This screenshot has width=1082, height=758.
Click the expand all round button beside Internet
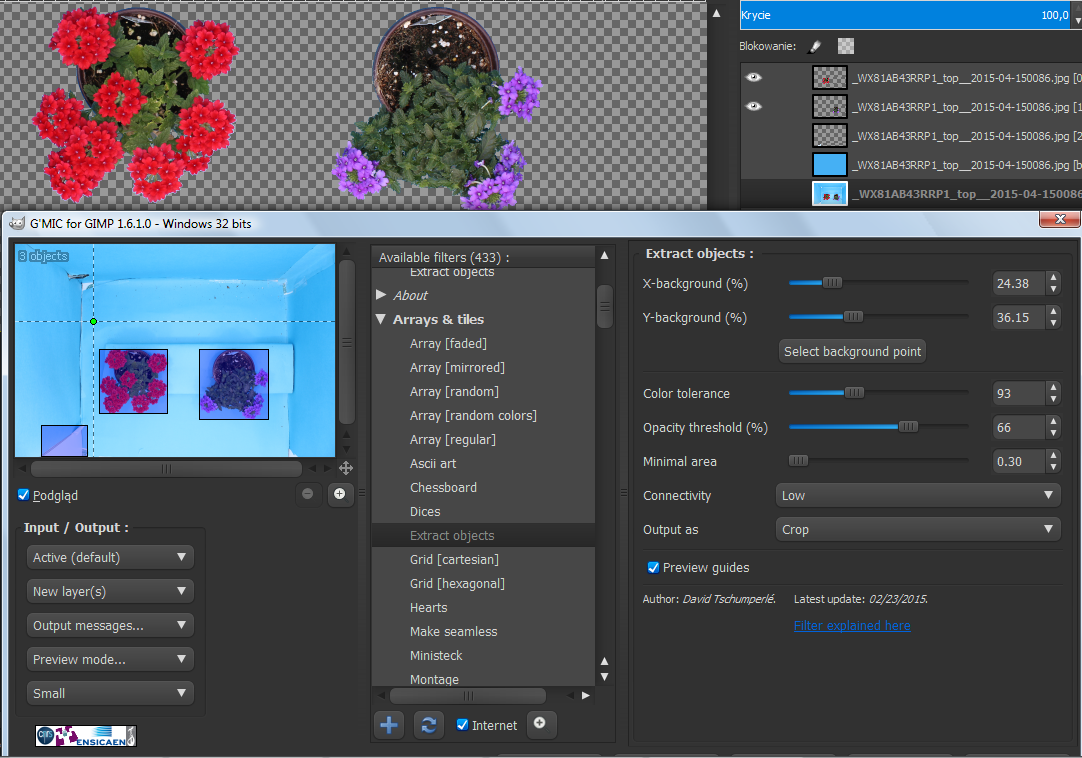(x=540, y=723)
